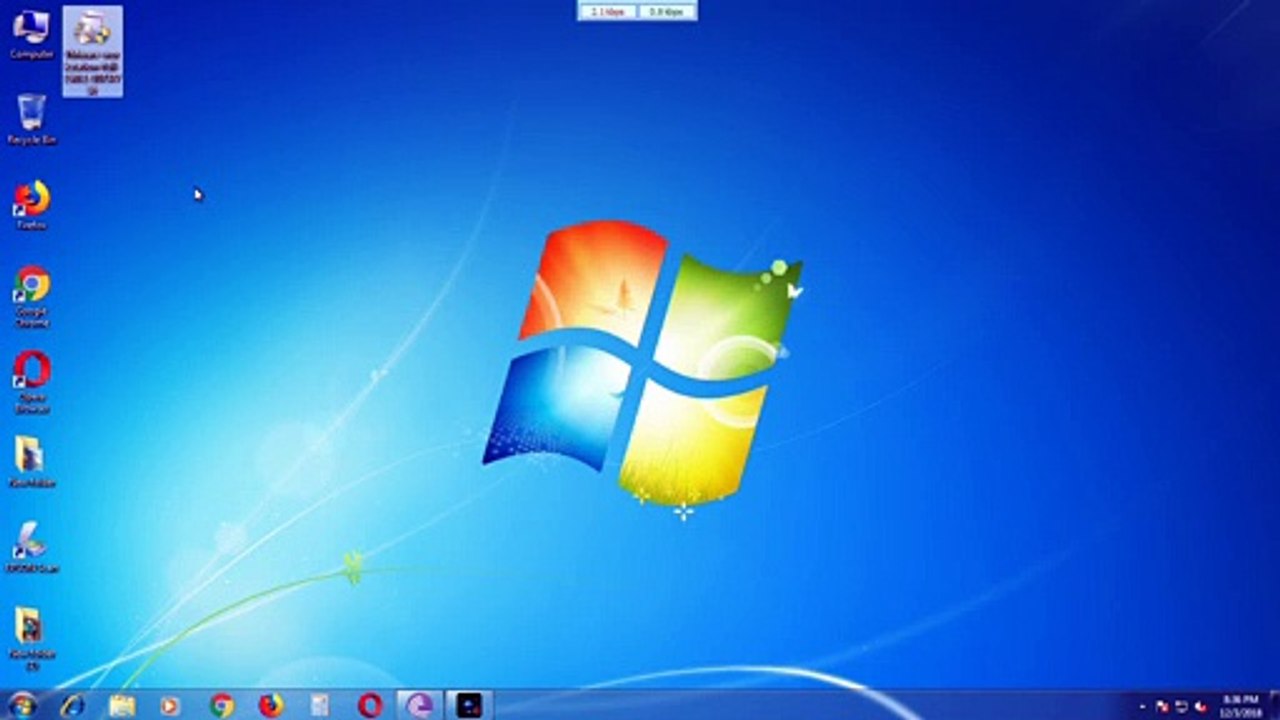Click the Show desktop strip beside the clock
The width and height of the screenshot is (1280, 720).
pos(1273,705)
